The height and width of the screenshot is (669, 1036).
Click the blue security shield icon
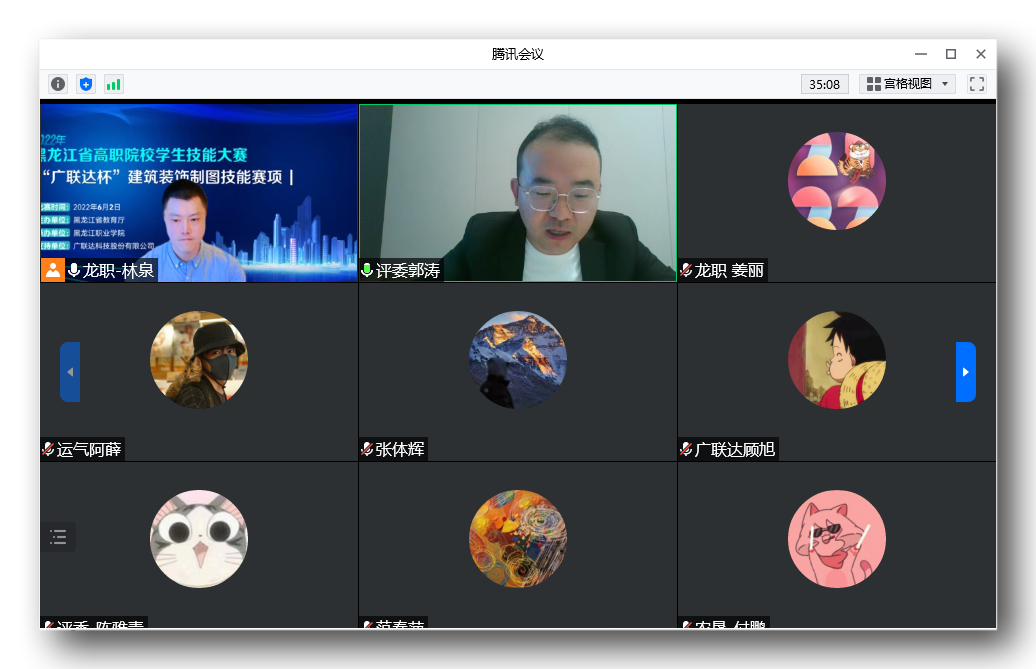[x=86, y=84]
